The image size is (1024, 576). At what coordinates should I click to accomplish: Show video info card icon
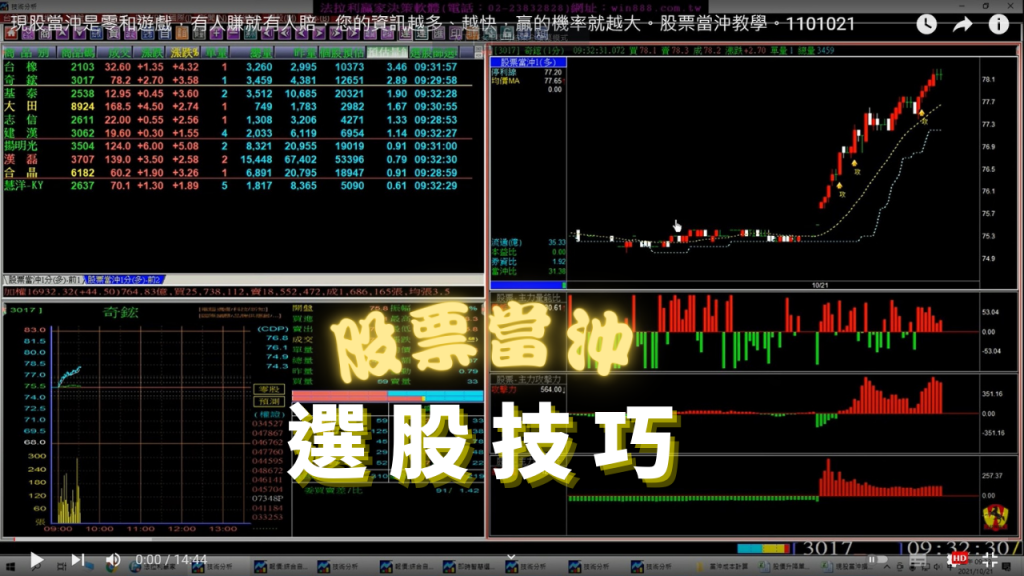[998, 24]
